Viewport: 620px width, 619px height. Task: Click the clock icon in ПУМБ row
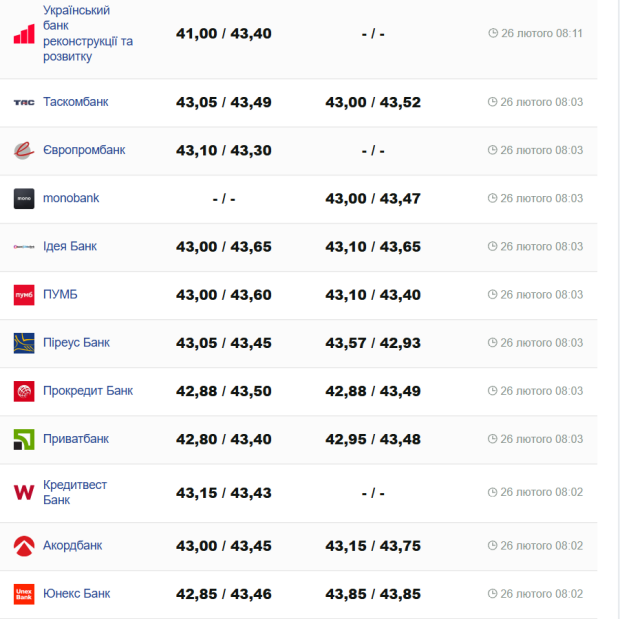[x=493, y=295]
